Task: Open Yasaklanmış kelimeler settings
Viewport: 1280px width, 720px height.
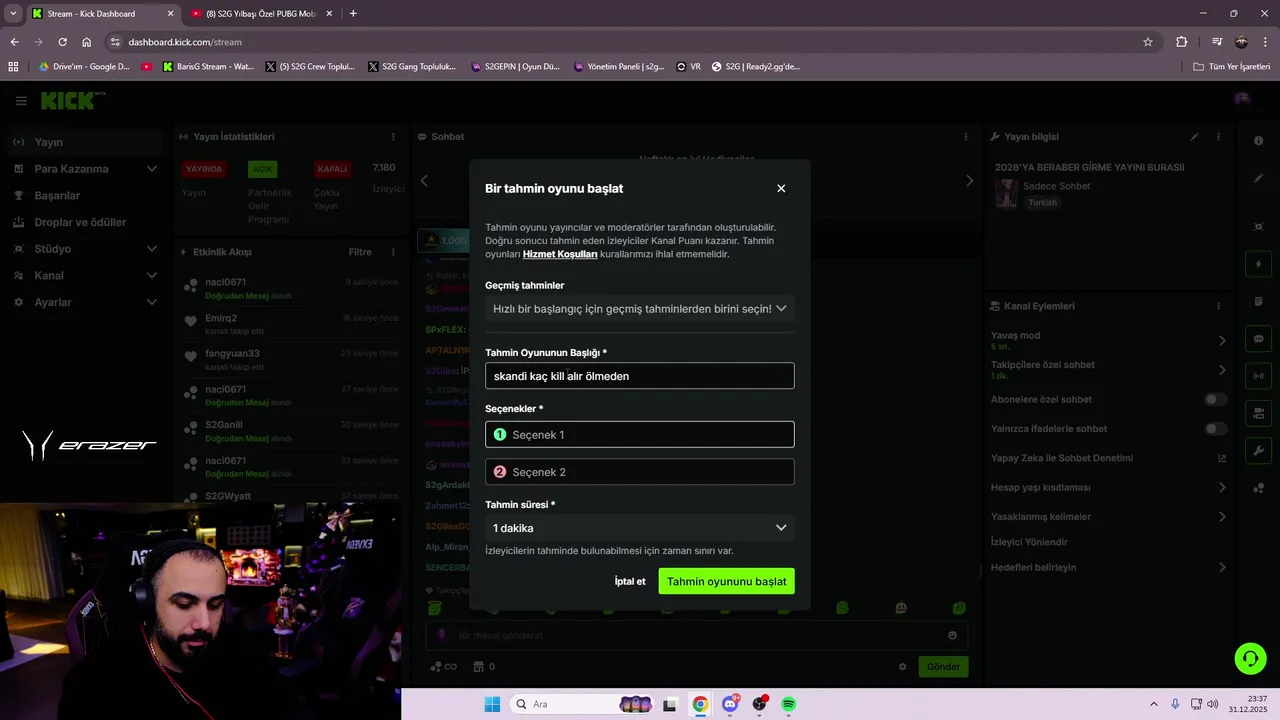Action: pyautogui.click(x=1108, y=517)
